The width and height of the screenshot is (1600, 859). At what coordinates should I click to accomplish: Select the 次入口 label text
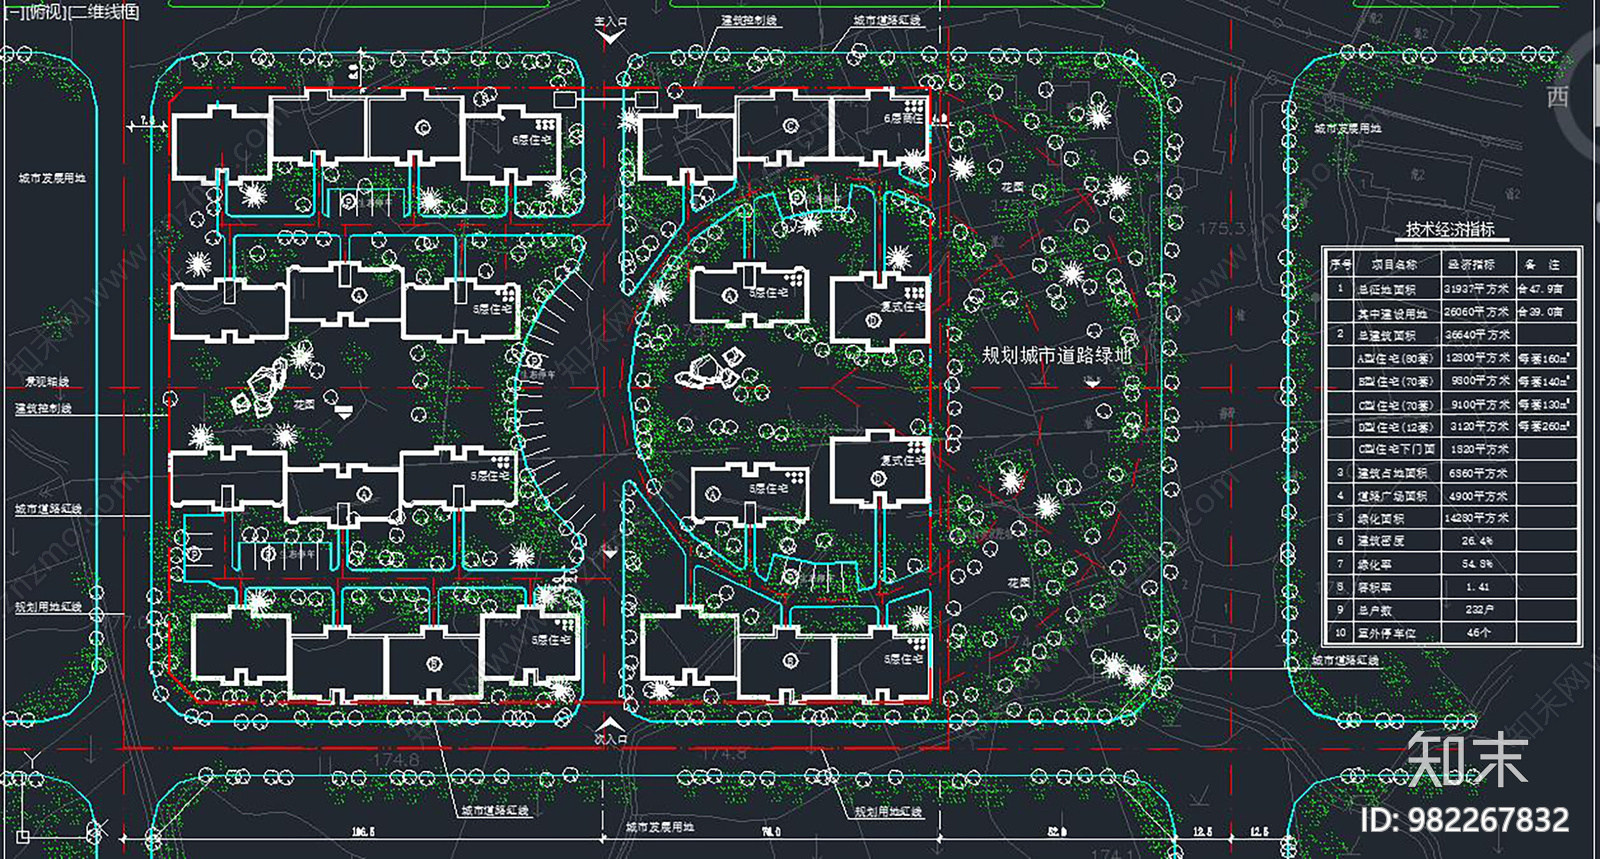(611, 739)
